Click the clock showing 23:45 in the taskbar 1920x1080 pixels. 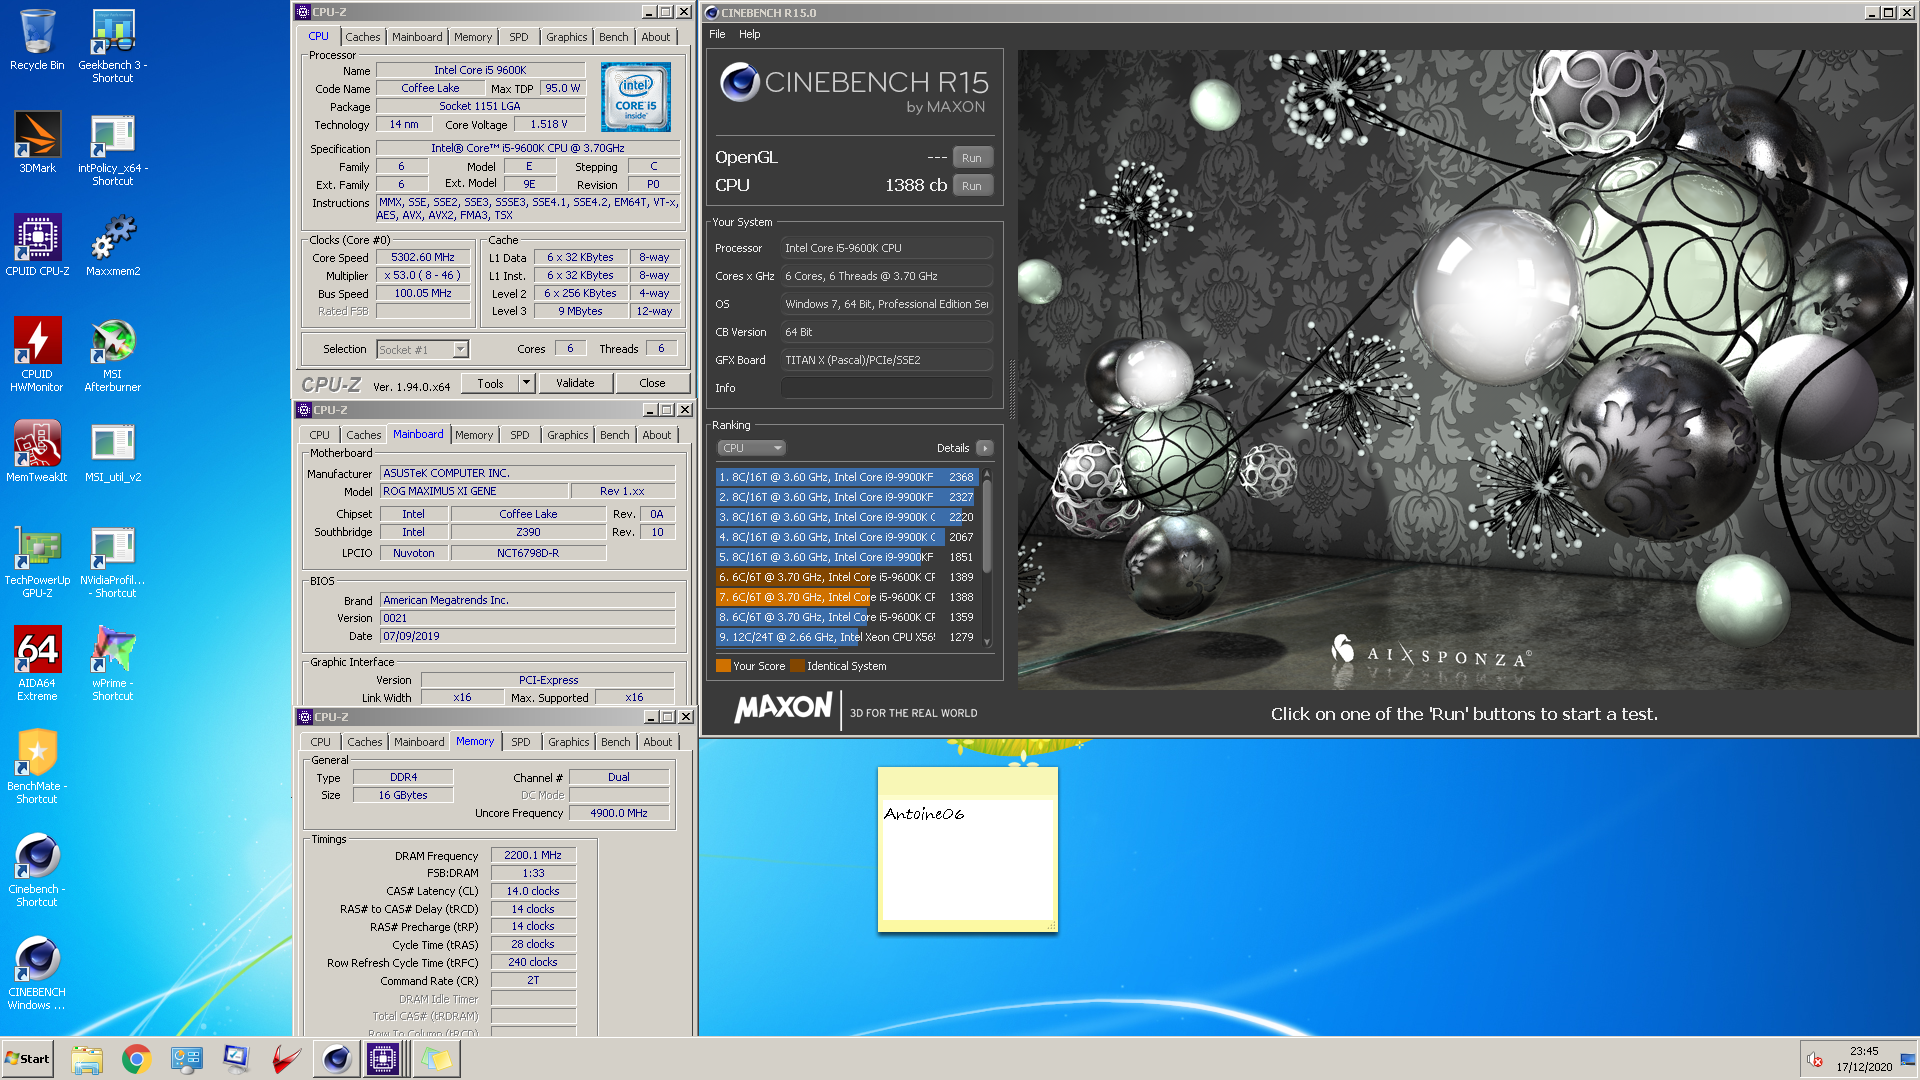click(1864, 1051)
